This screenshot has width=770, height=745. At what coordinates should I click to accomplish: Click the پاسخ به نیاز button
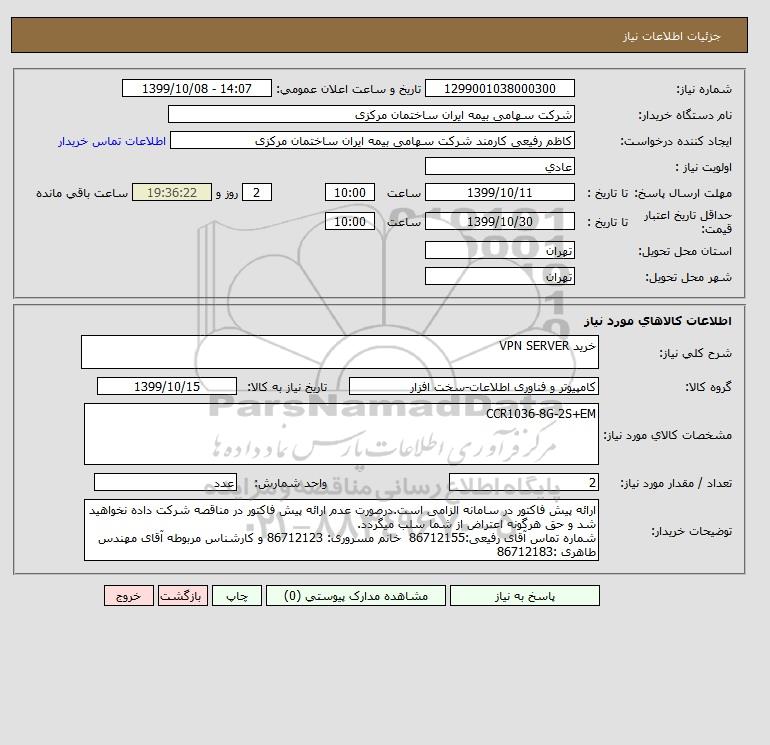point(524,596)
